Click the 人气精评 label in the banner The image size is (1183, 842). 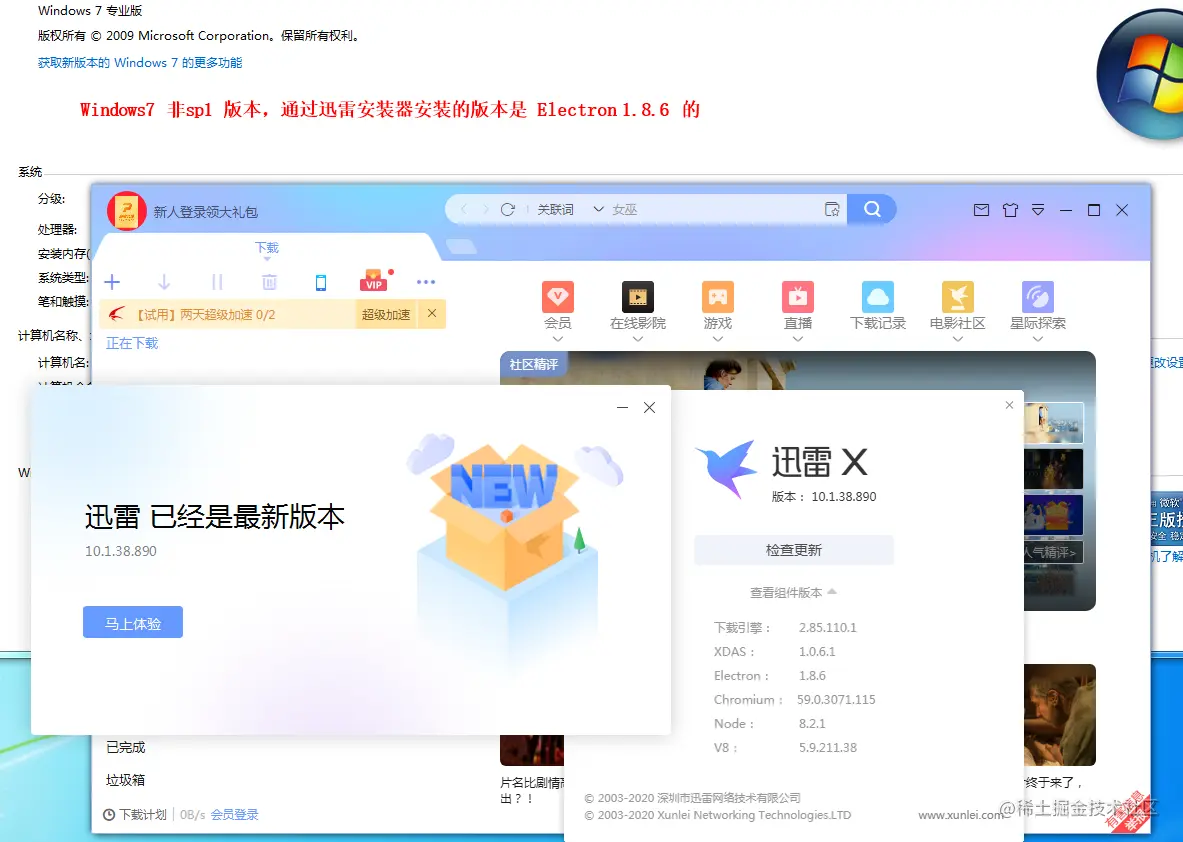[1051, 552]
